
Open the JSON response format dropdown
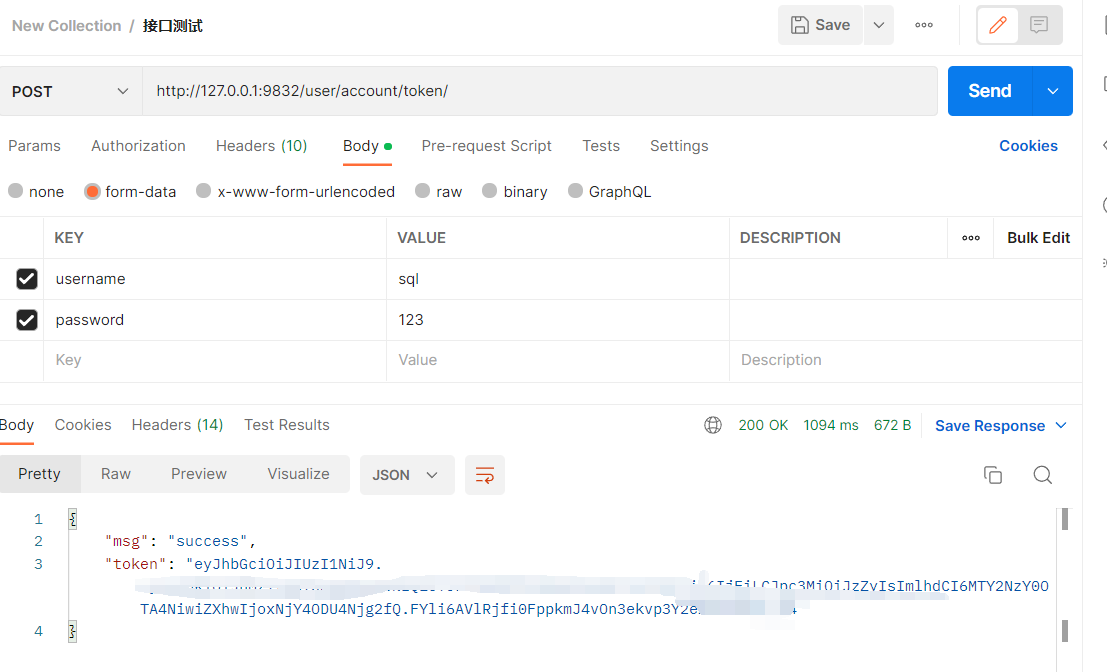407,475
